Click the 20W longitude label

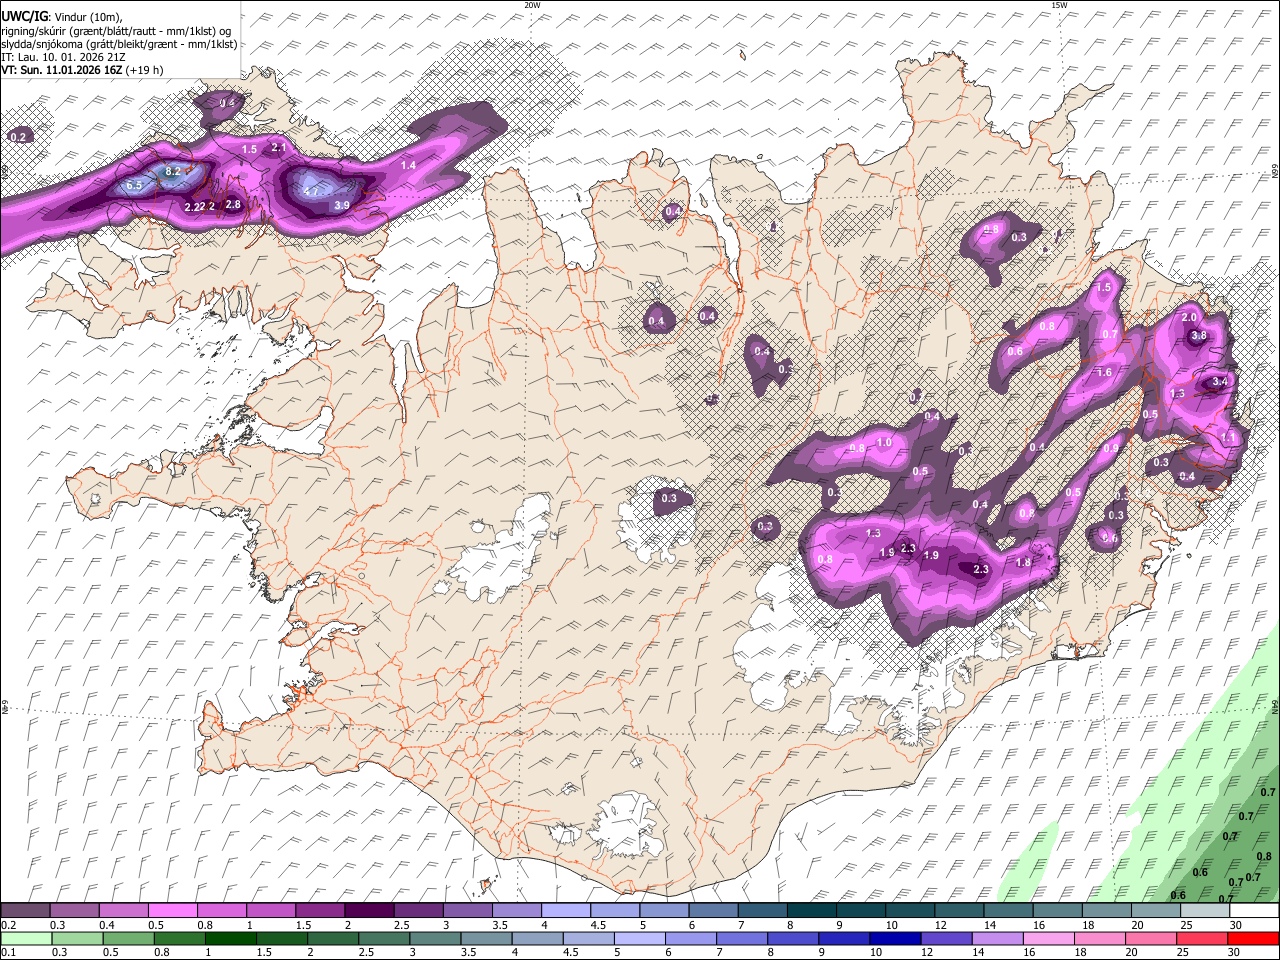[533, 5]
